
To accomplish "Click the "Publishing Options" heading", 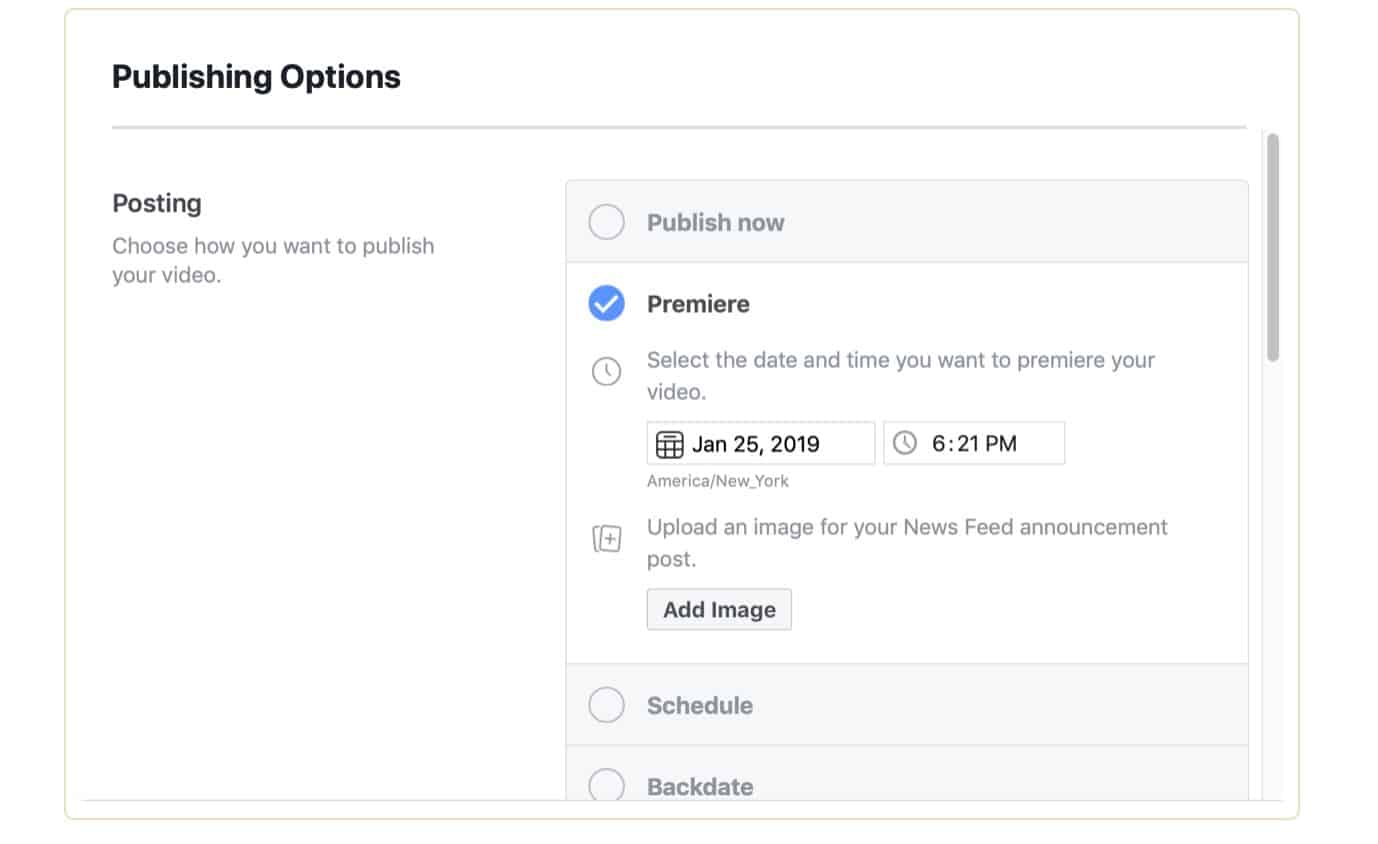I will [256, 77].
